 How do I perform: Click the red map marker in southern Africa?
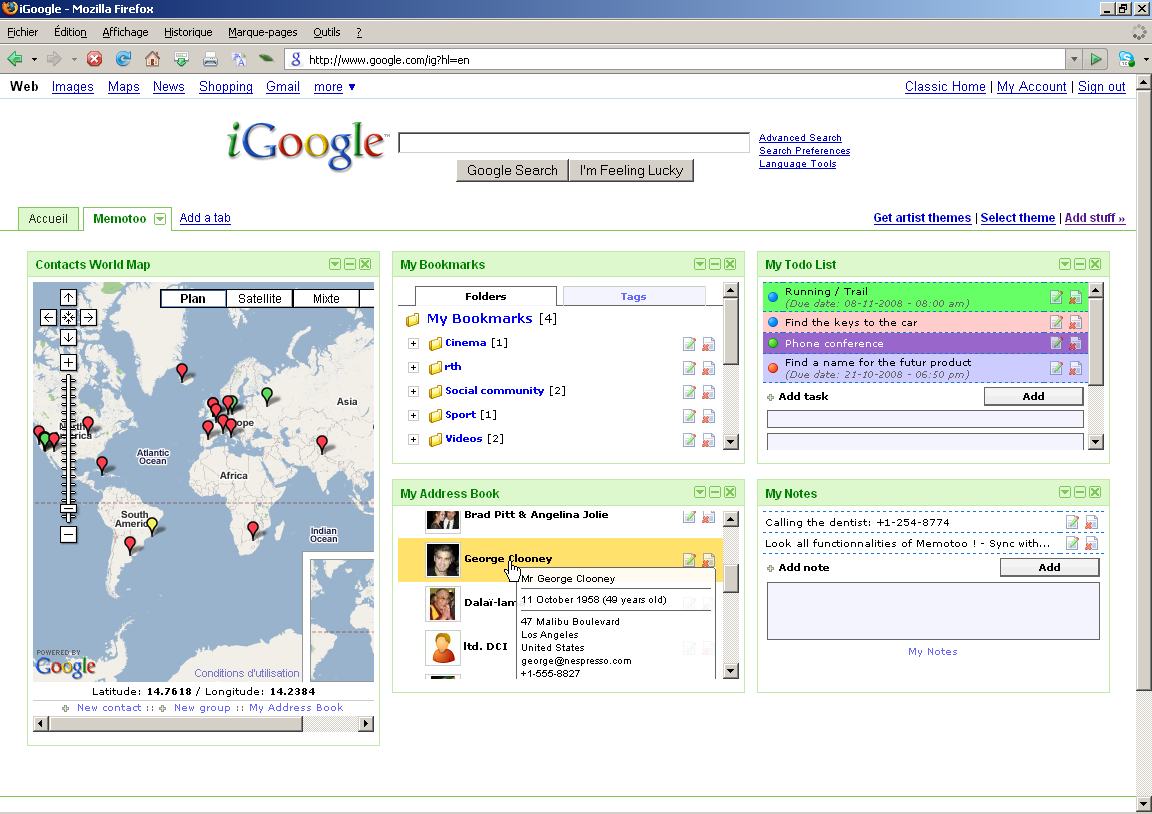(253, 530)
